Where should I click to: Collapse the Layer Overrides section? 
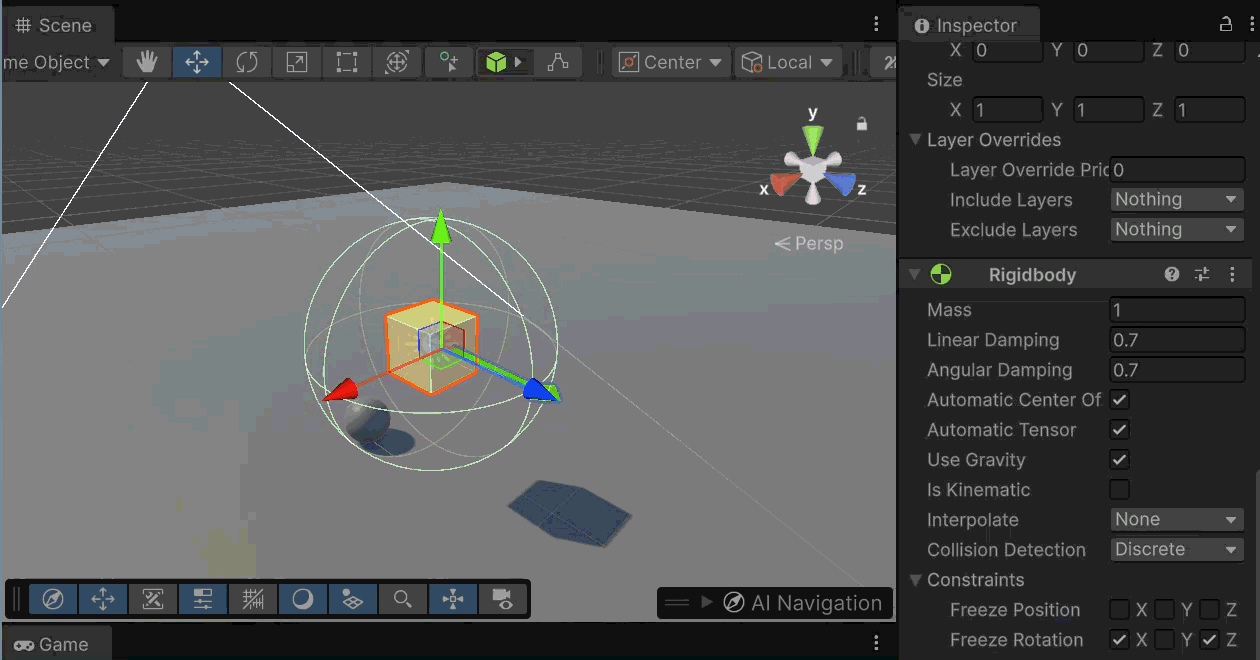915,140
